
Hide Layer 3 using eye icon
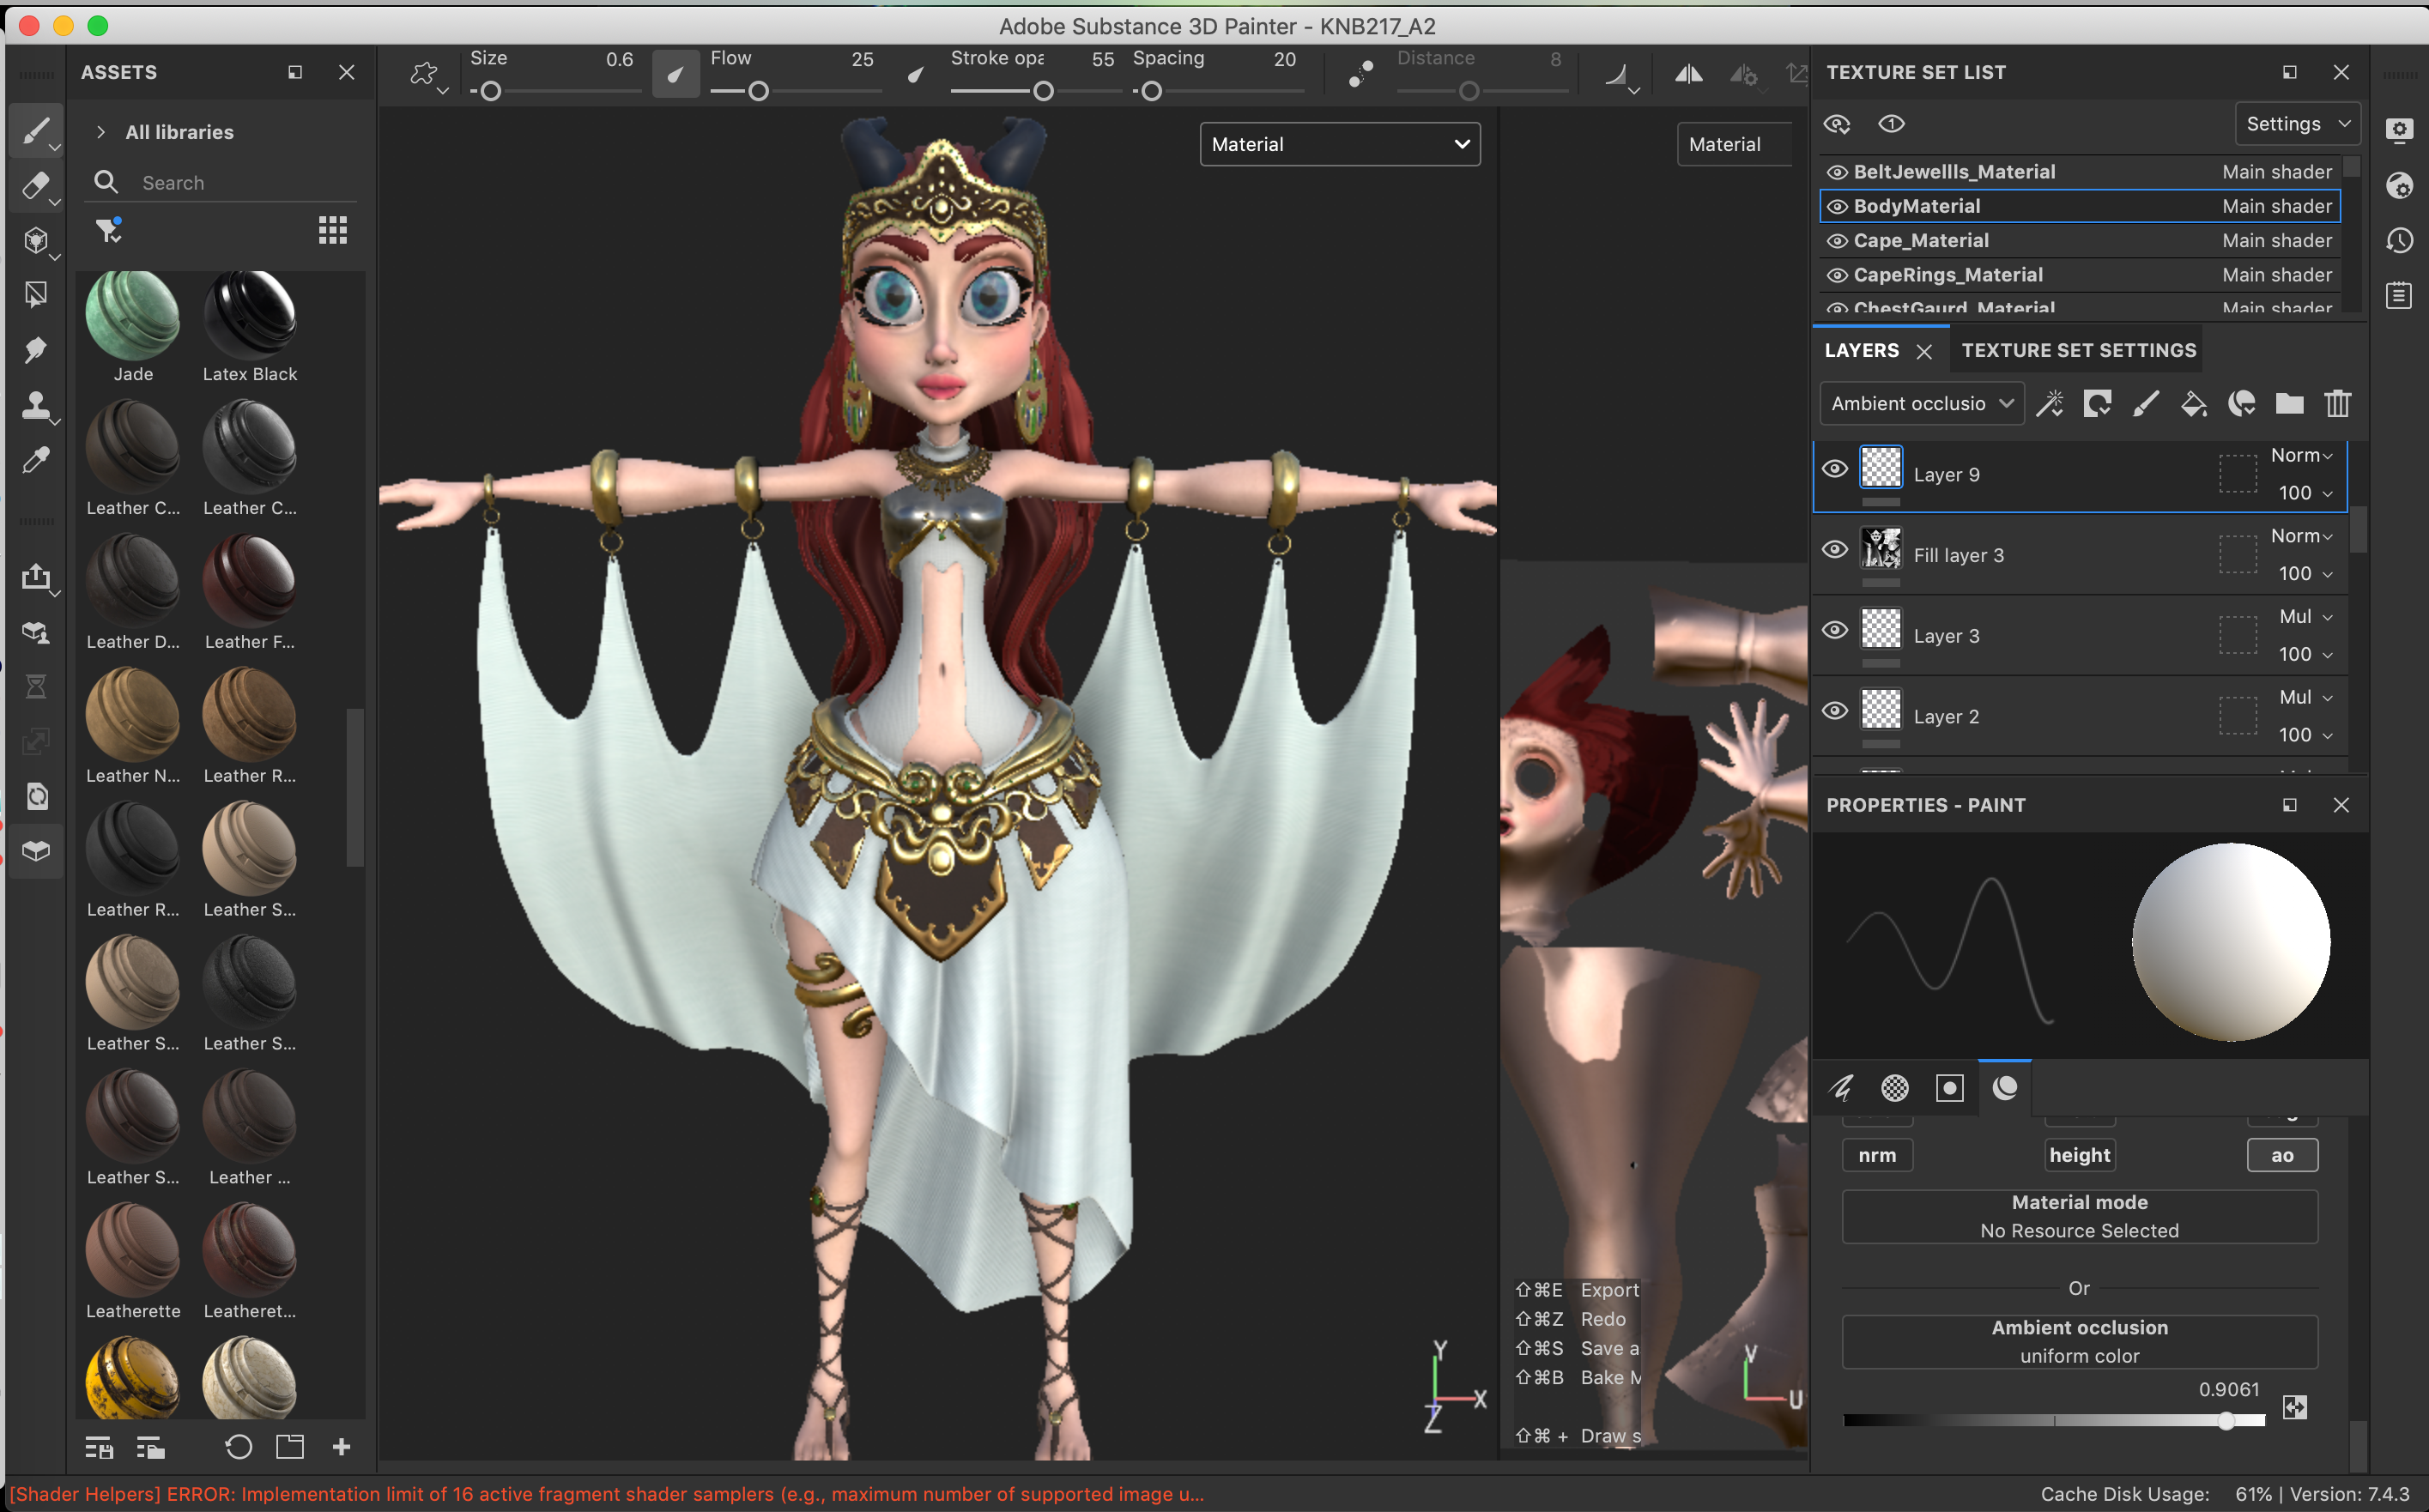click(1834, 630)
